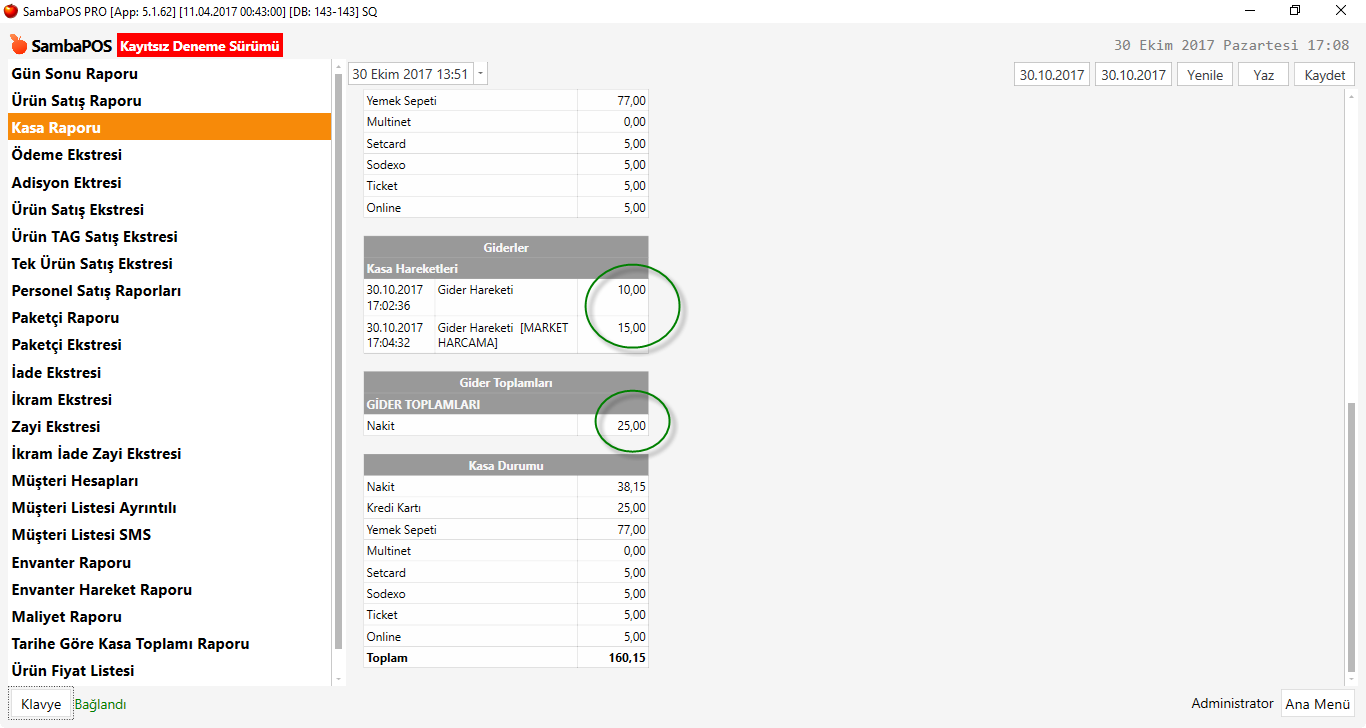This screenshot has height=728, width=1366.
Task: Open Müşteri Hesapları report
Action: tap(75, 481)
